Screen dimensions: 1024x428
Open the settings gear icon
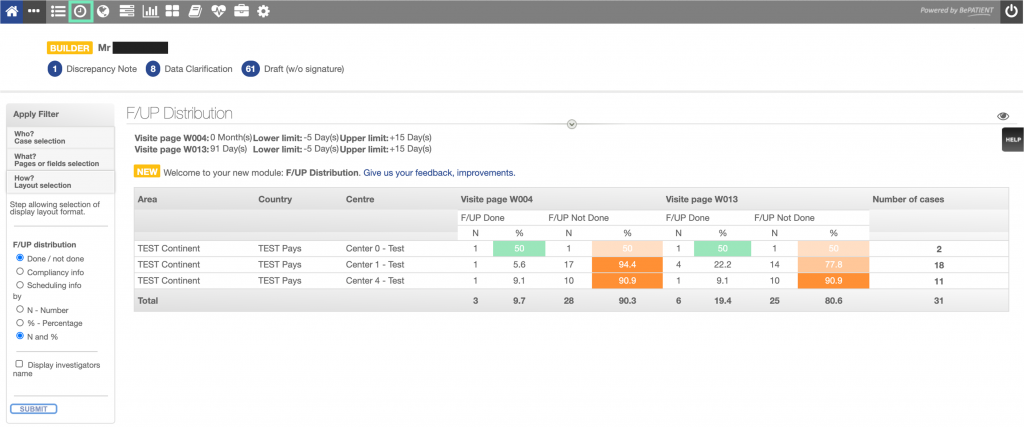click(263, 12)
